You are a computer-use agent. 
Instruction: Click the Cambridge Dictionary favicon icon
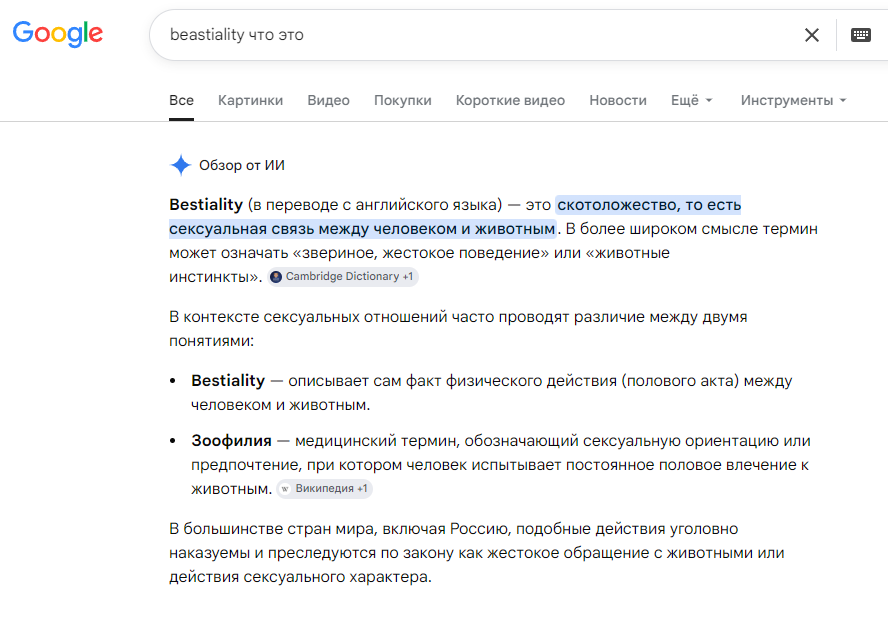coord(276,277)
